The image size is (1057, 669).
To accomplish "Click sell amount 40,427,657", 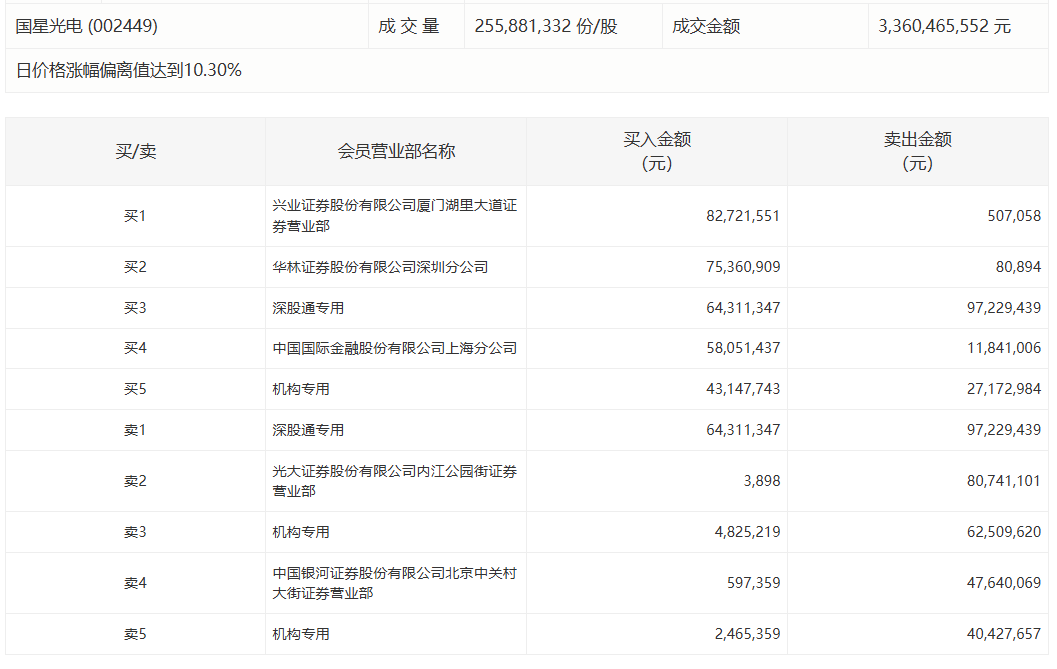I will click(1004, 635).
